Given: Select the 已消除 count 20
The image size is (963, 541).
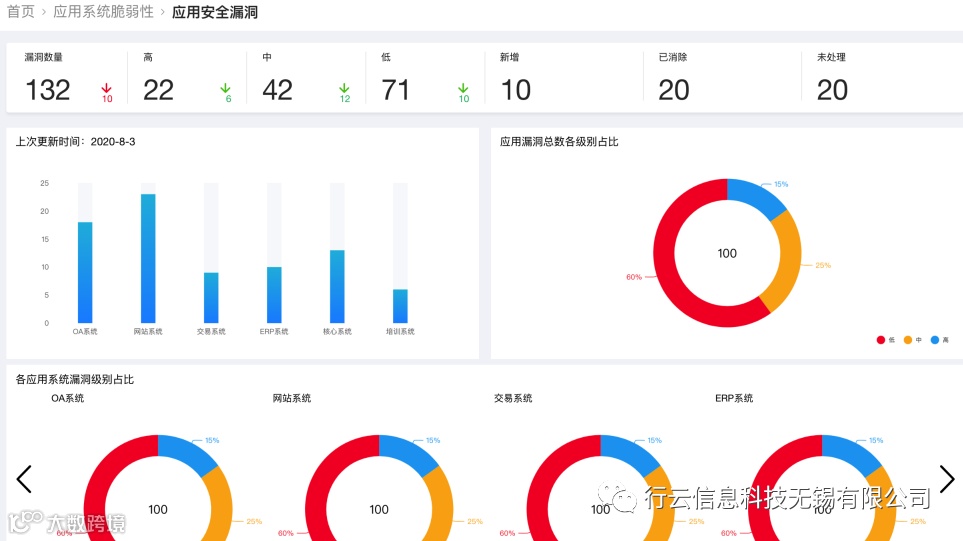Looking at the screenshot, I should tap(674, 90).
